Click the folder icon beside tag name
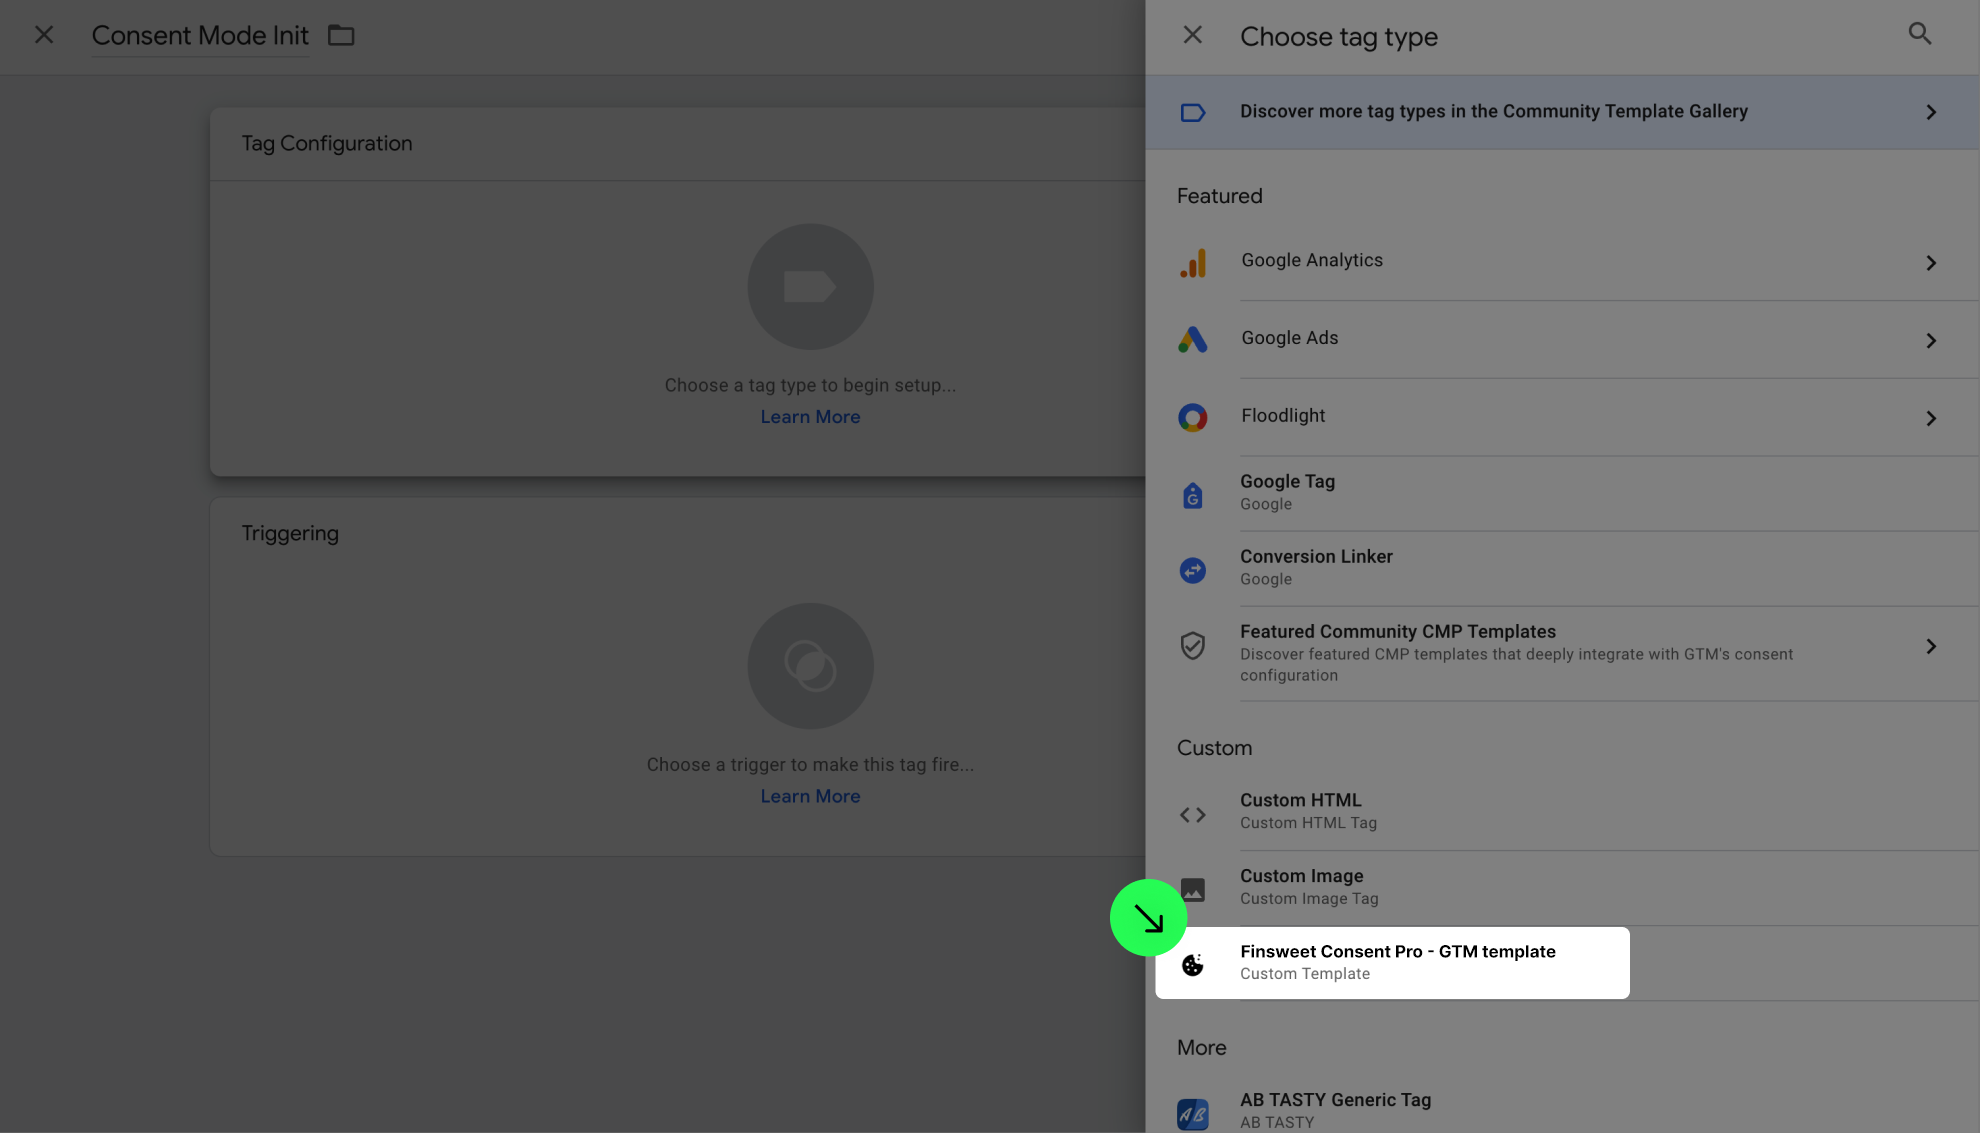This screenshot has height=1133, width=1980. tap(341, 36)
